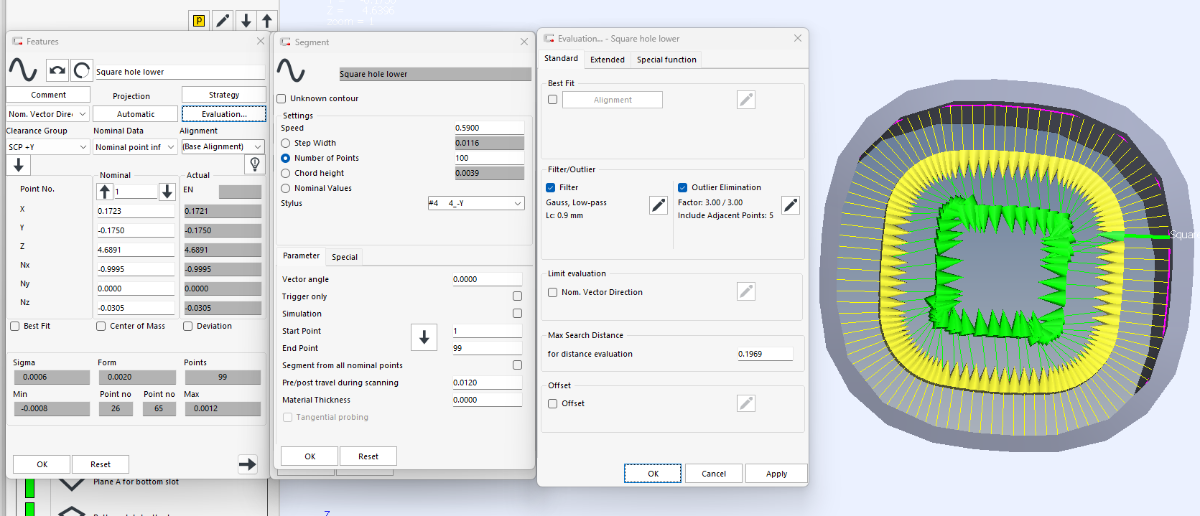Screen dimensions: 1200x516
Task: Uncheck the Outlier Elimination checkbox
Action: (682, 187)
